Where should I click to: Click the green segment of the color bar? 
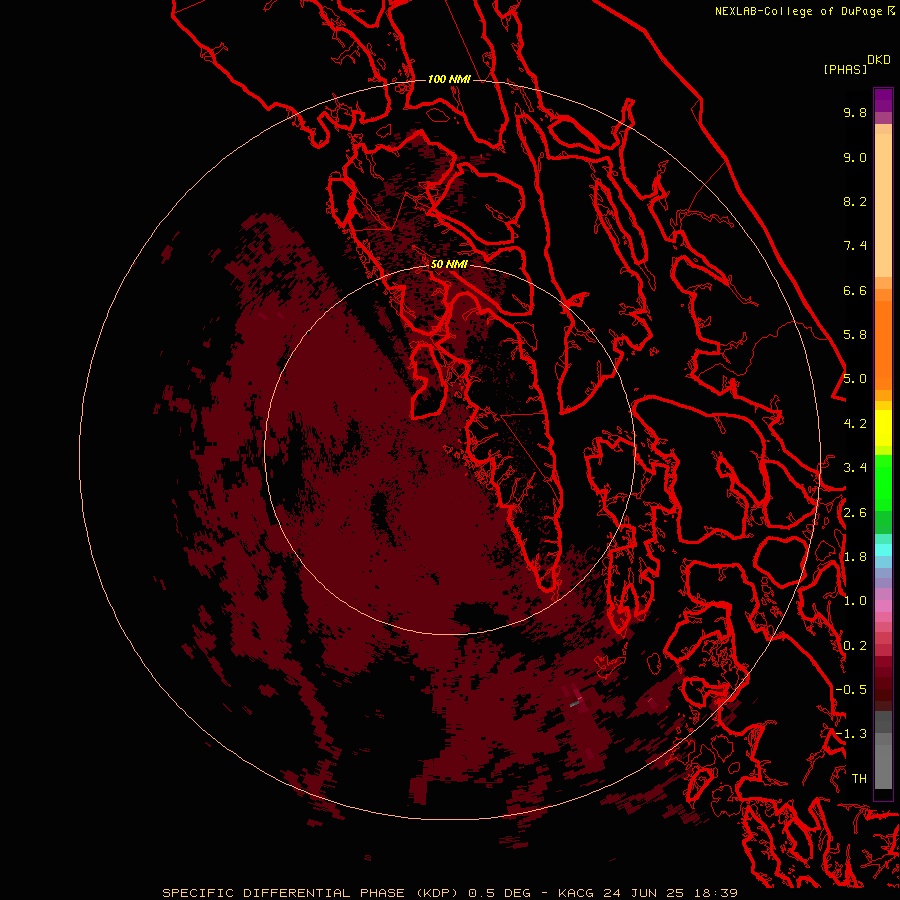(883, 494)
